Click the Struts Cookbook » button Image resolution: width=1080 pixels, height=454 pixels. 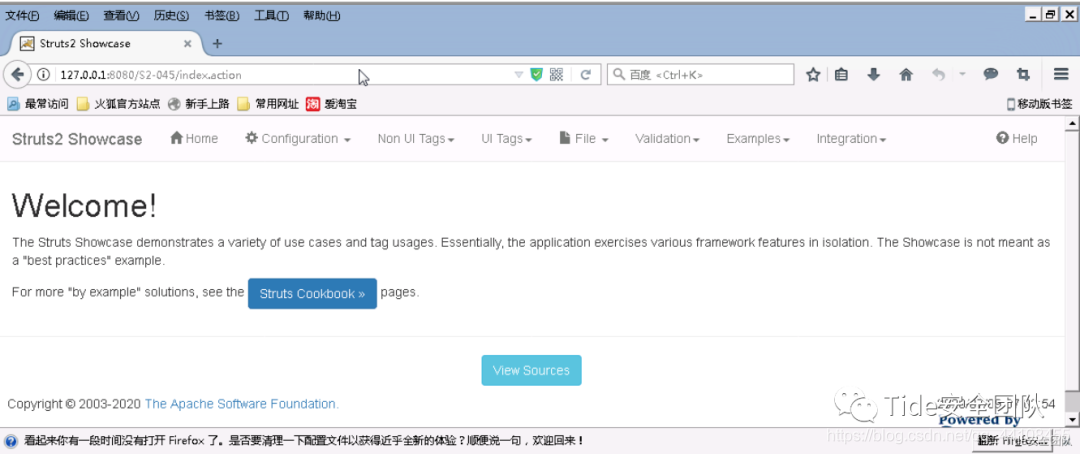point(312,293)
